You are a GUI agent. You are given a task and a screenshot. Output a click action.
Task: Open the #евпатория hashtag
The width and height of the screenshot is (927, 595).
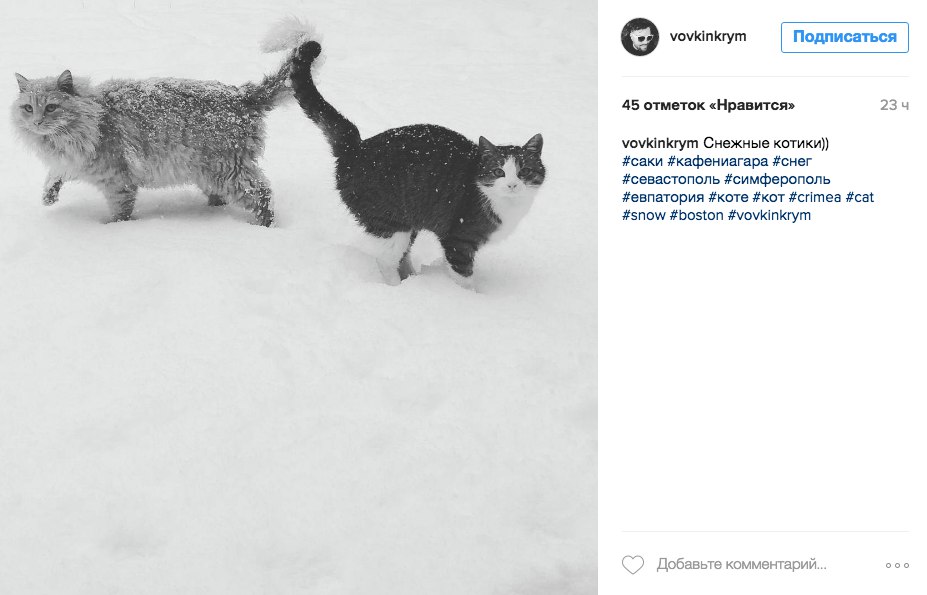(x=663, y=198)
